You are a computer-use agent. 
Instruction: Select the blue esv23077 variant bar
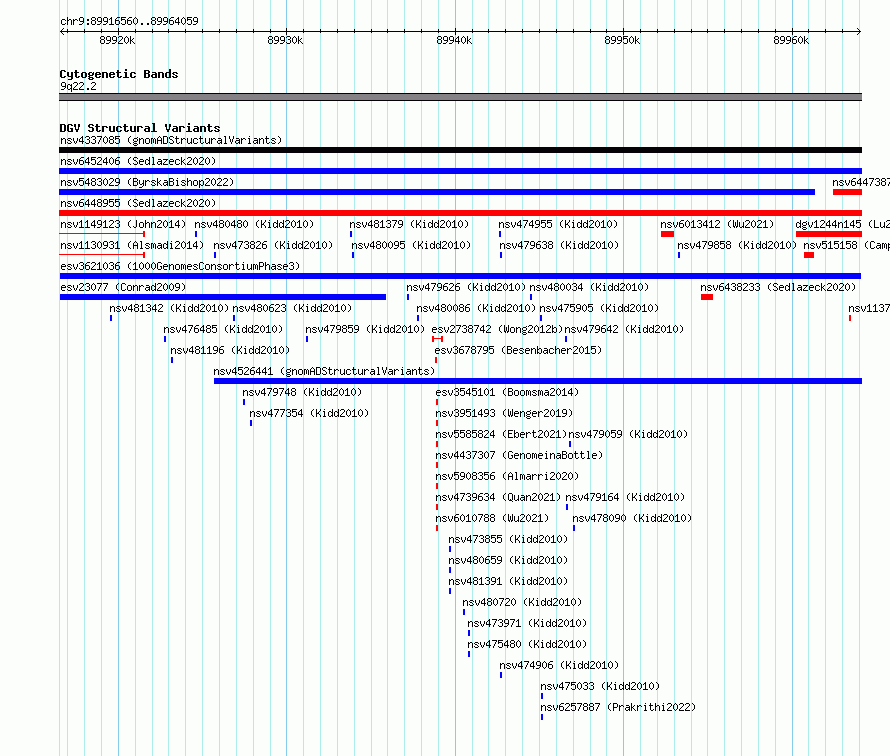(x=222, y=297)
